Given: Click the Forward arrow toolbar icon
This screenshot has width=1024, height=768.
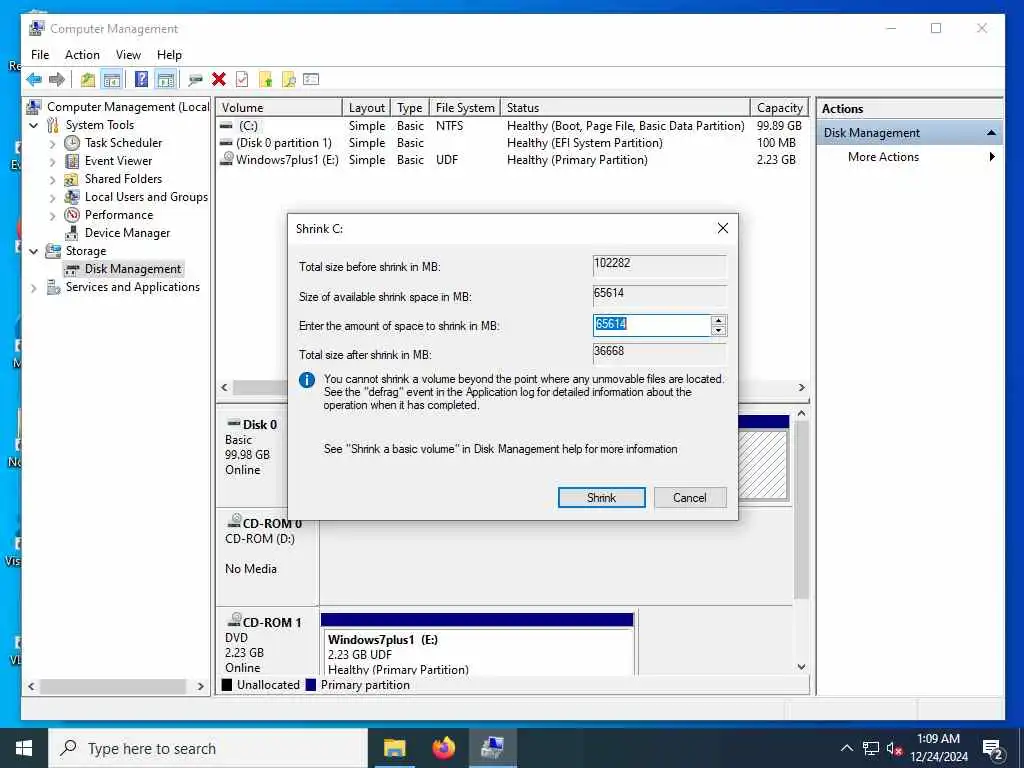Looking at the screenshot, I should click(x=57, y=80).
